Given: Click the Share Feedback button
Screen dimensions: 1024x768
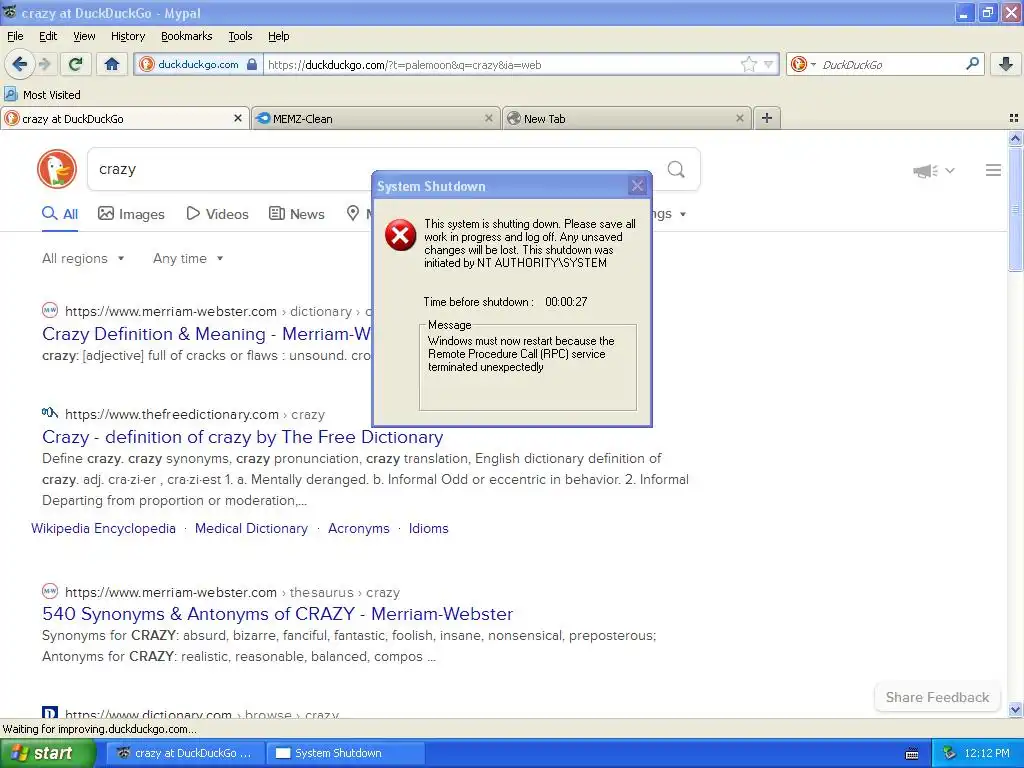Looking at the screenshot, I should click(x=937, y=697).
